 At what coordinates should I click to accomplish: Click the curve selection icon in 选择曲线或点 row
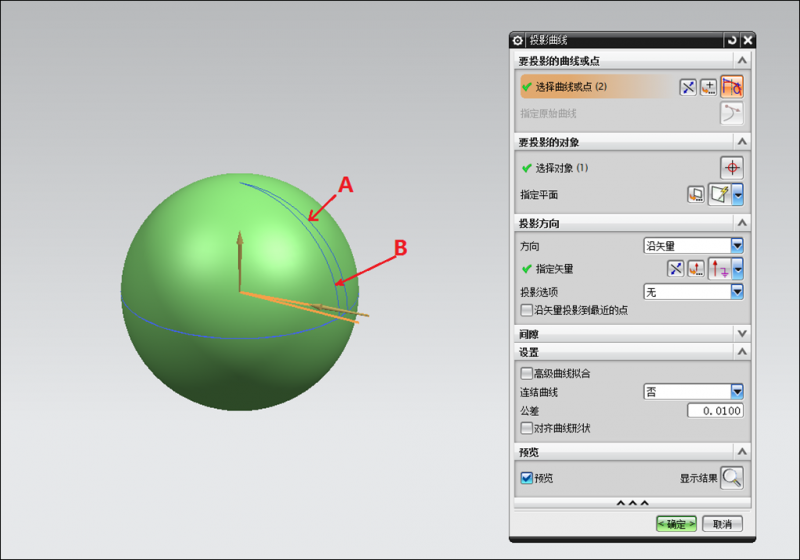click(732, 87)
